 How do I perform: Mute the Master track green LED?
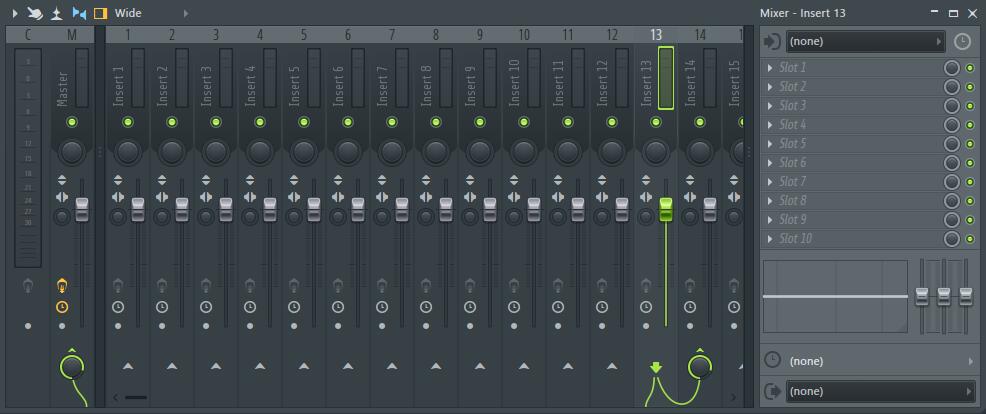click(x=72, y=122)
